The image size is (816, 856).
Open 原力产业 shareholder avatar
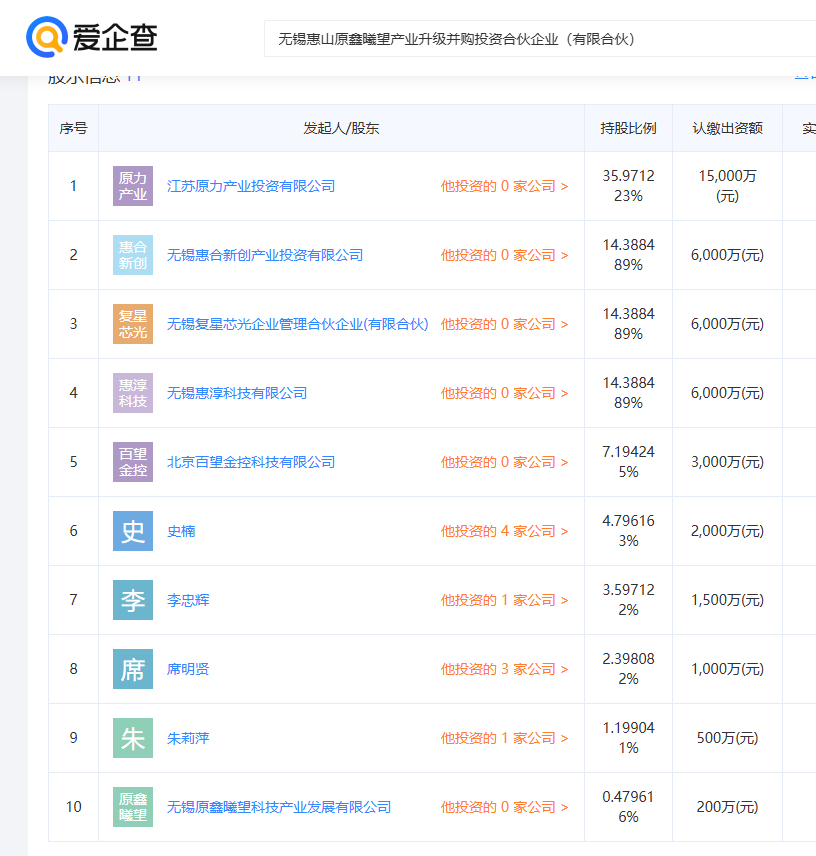tap(133, 186)
